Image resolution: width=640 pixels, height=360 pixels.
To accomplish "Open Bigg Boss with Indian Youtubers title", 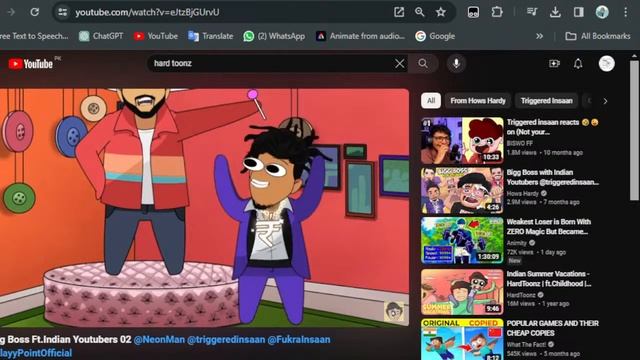I will [553, 177].
